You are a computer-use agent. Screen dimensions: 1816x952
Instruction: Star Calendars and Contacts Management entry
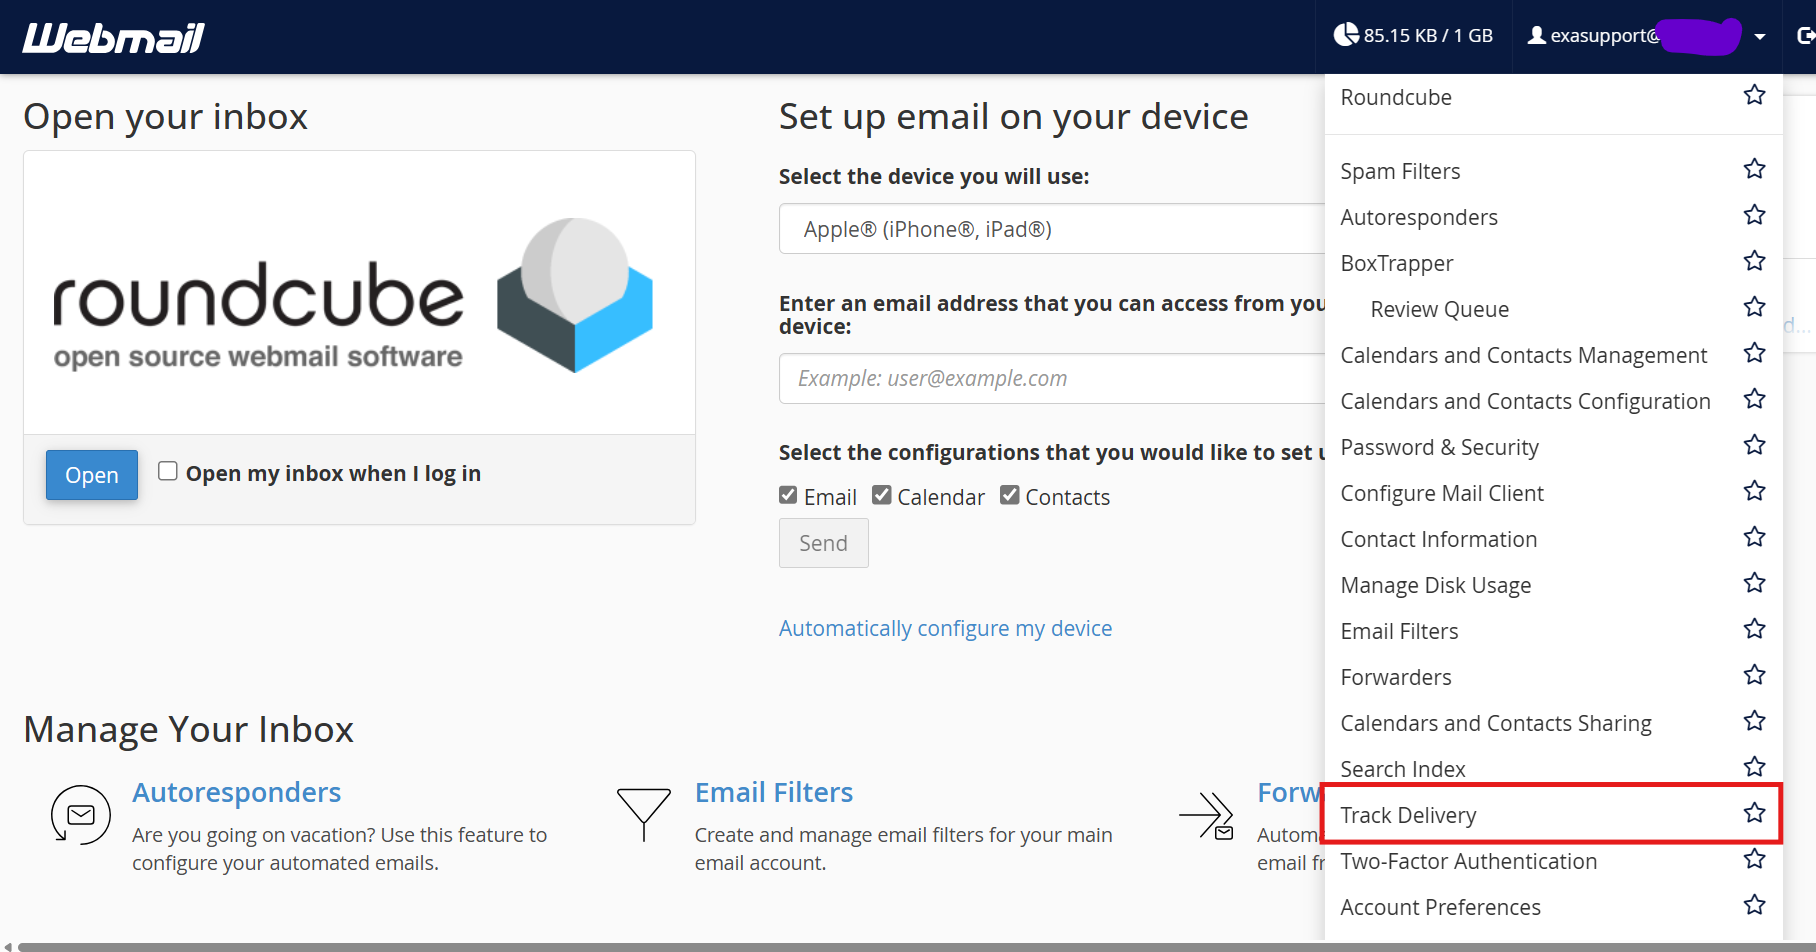[x=1754, y=353]
